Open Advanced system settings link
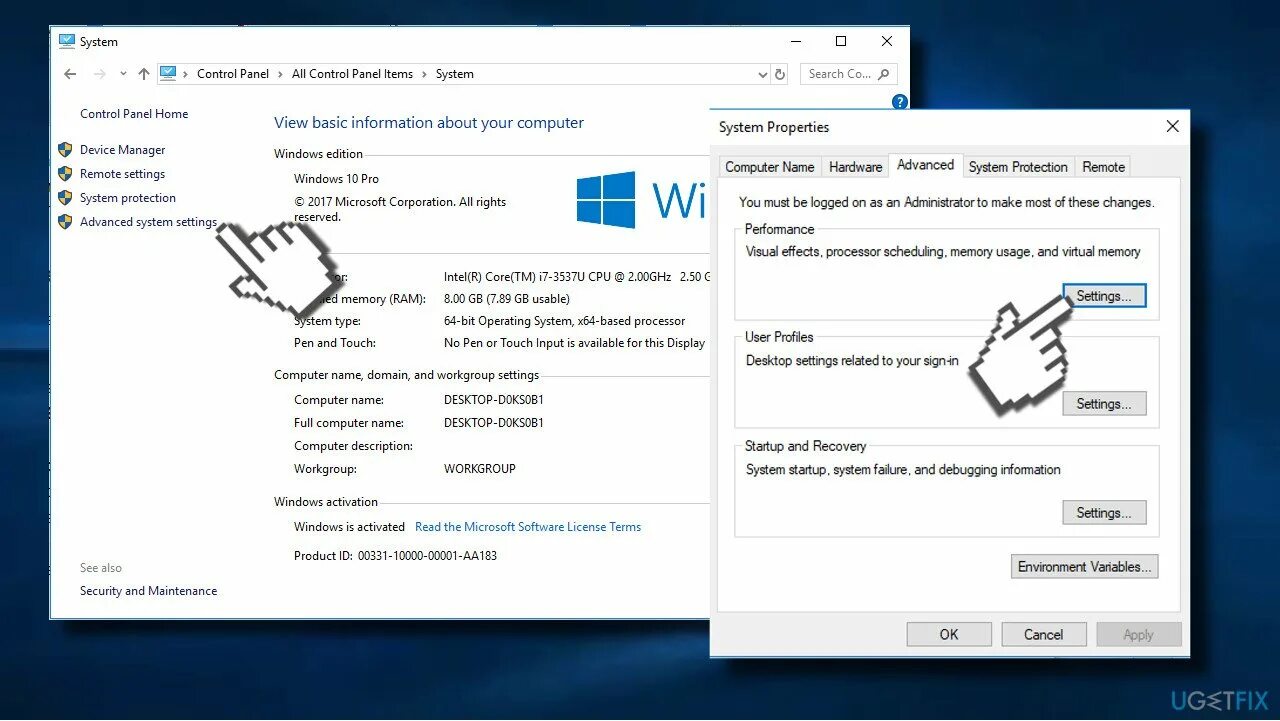Screen dimensions: 1280x721 click(148, 222)
